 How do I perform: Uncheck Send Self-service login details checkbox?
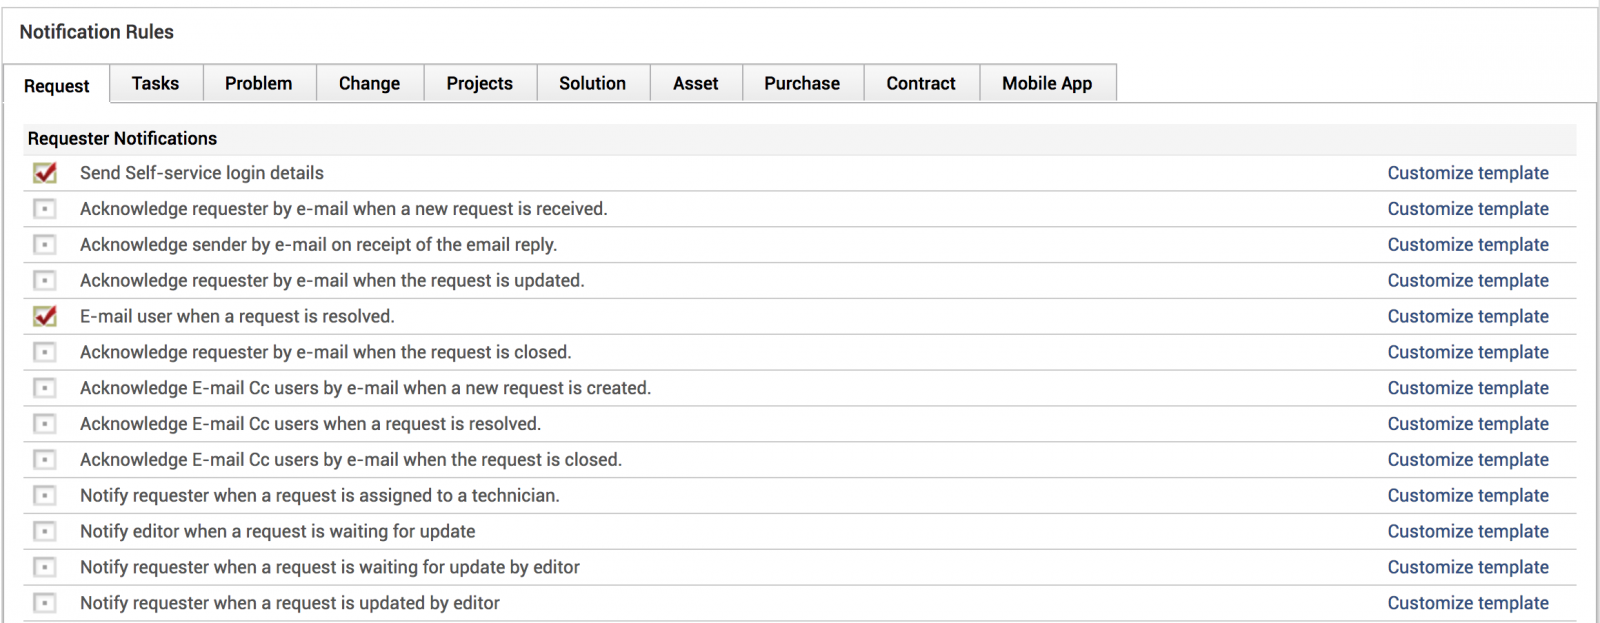tap(45, 173)
